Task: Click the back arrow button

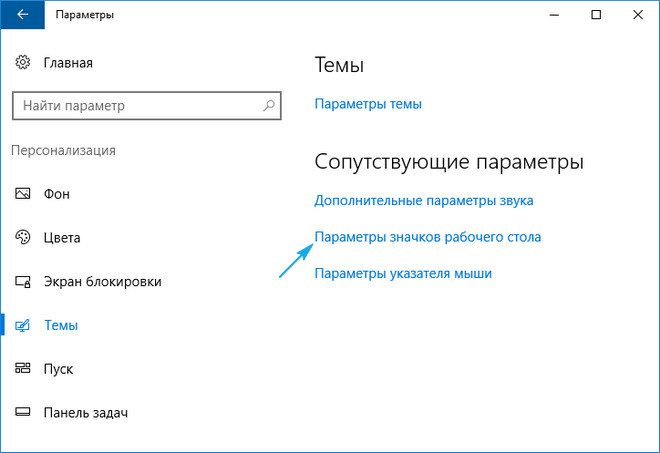Action: 22,15
